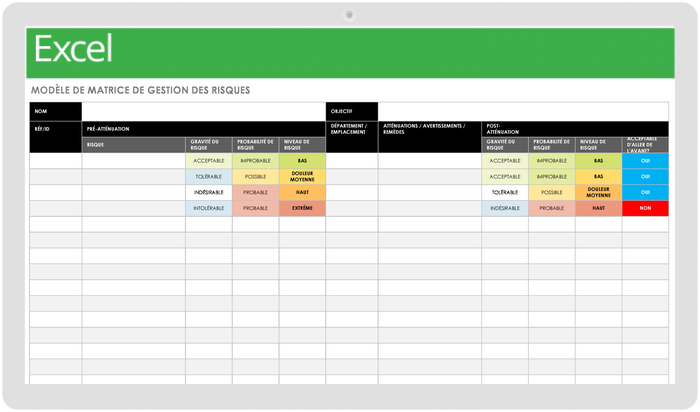Click the Excel title in green banner

73,49
